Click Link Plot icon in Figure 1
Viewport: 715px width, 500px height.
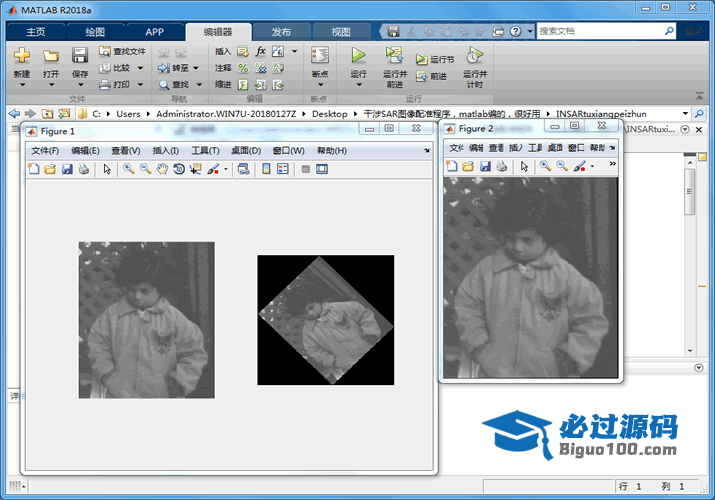244,169
